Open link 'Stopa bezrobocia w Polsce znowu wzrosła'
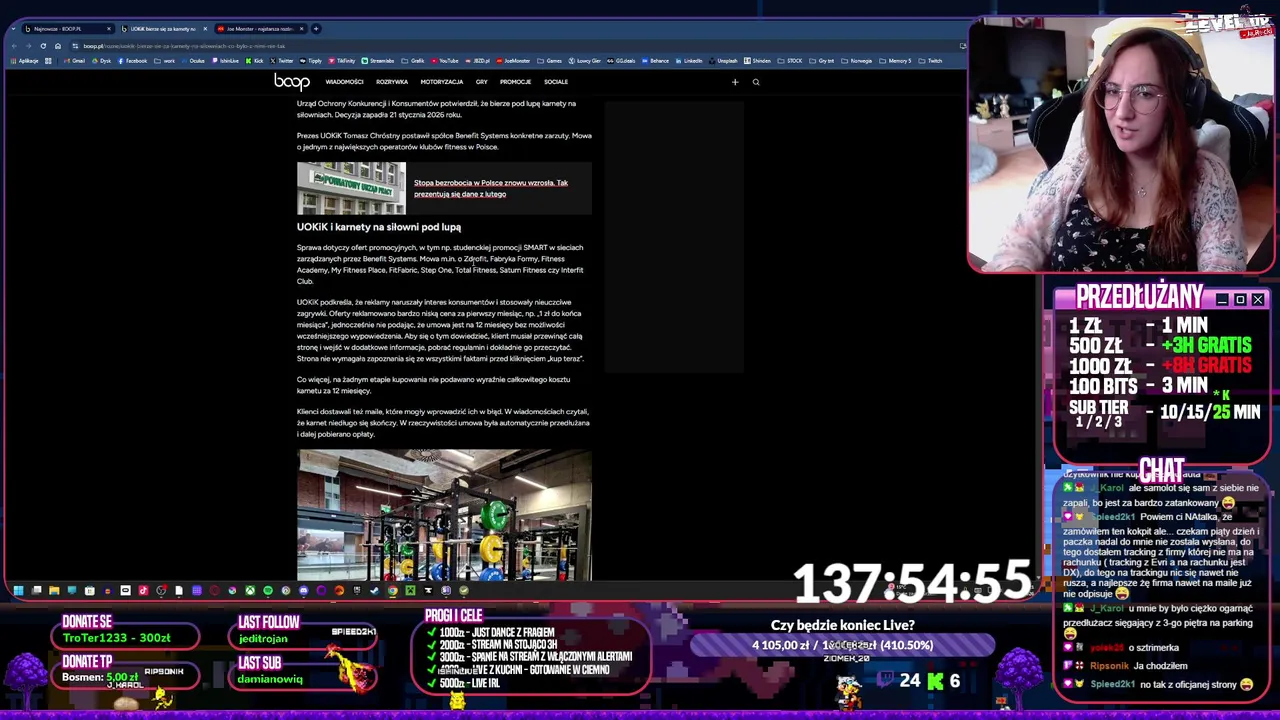Screen dimensions: 1280x720 tap(491, 188)
